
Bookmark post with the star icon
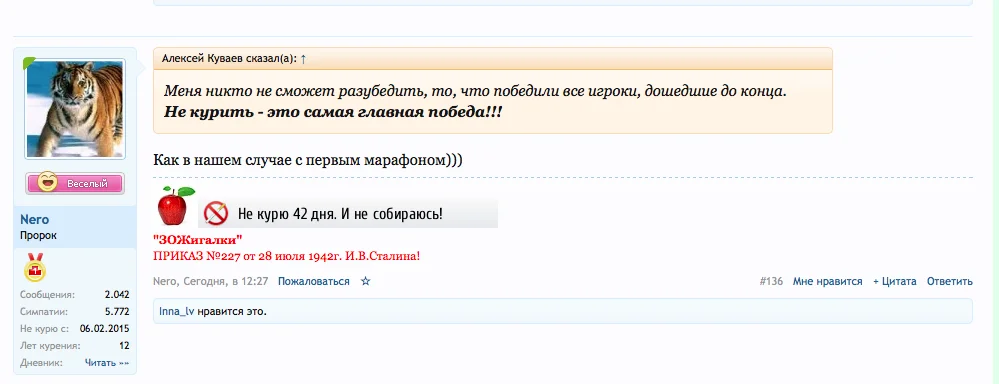pyautogui.click(x=366, y=281)
